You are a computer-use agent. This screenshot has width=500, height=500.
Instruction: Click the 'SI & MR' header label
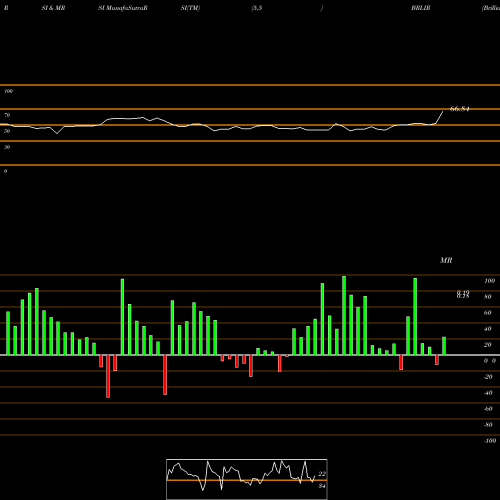[53, 8]
